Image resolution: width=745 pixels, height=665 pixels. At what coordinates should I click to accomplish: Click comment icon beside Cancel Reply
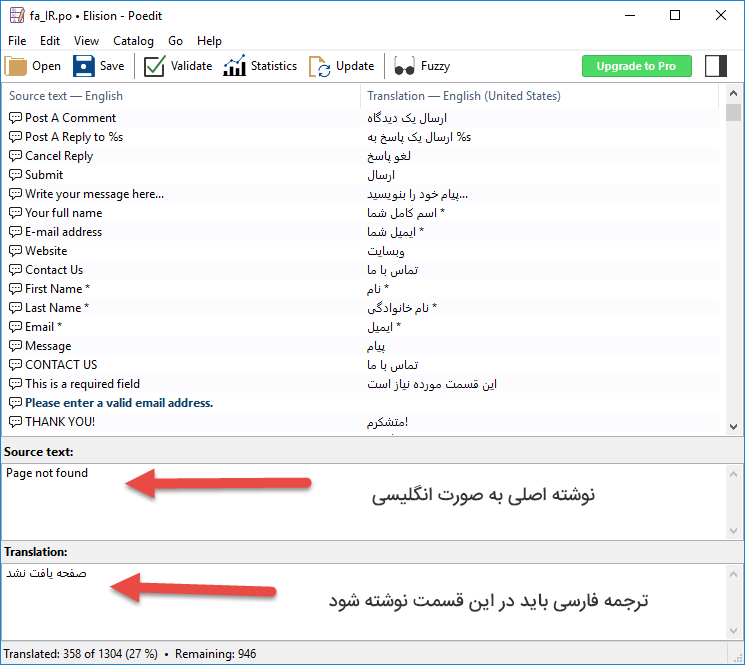click(x=15, y=155)
